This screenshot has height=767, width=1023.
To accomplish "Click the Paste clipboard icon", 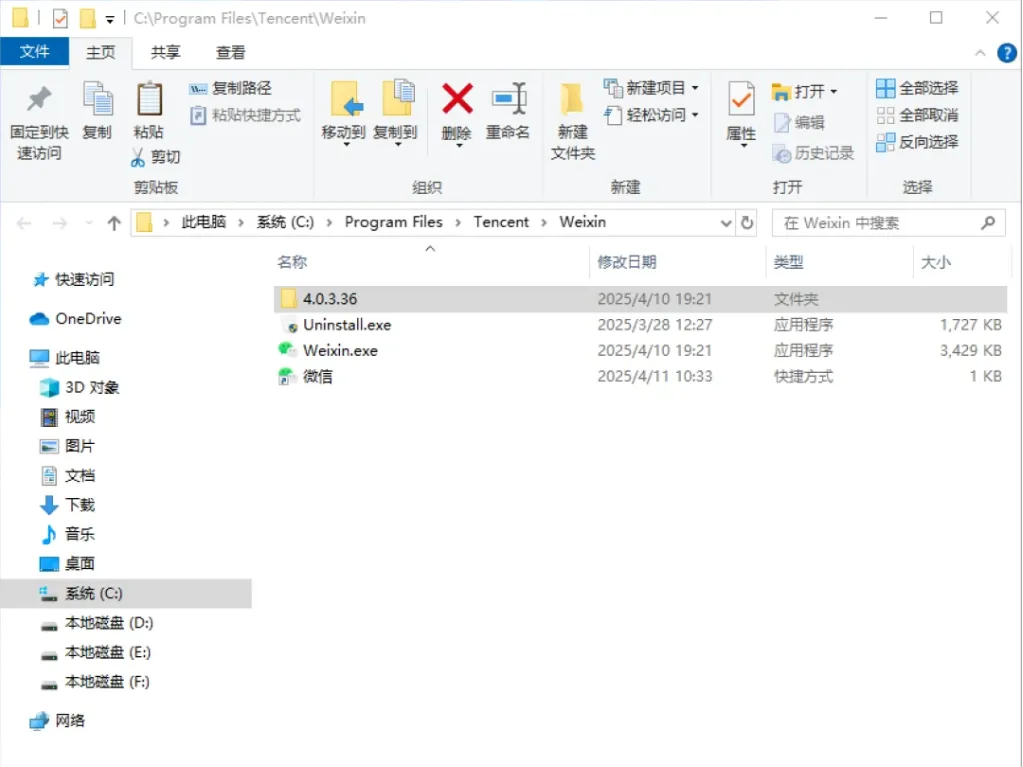I will (x=149, y=99).
